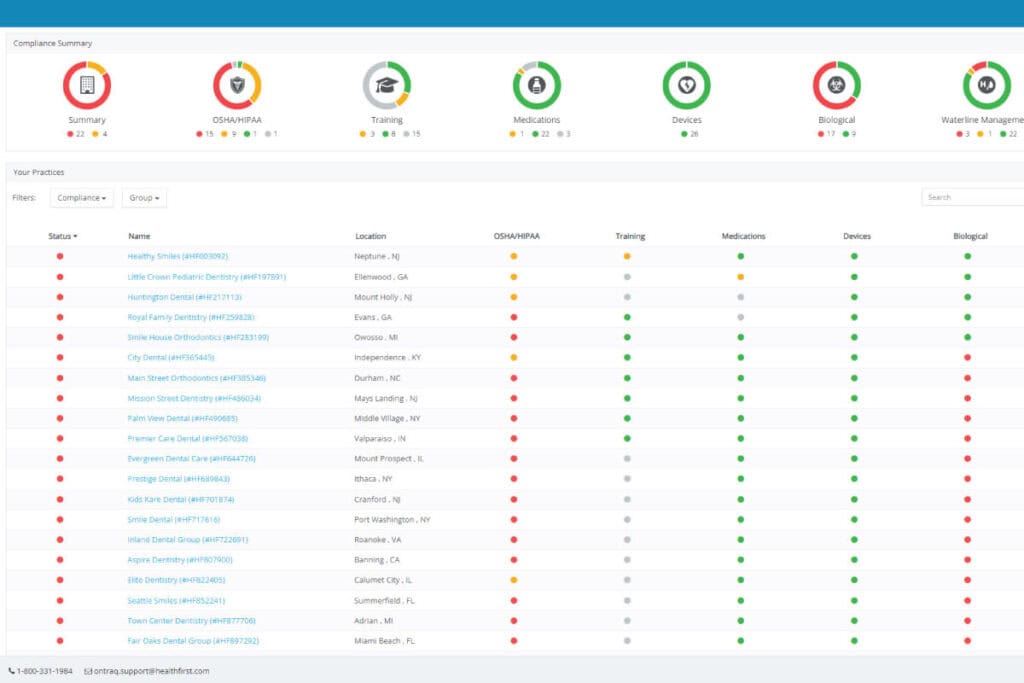Open the Premier Care Dental link
Screen dimensions: 1024x683
point(188,439)
